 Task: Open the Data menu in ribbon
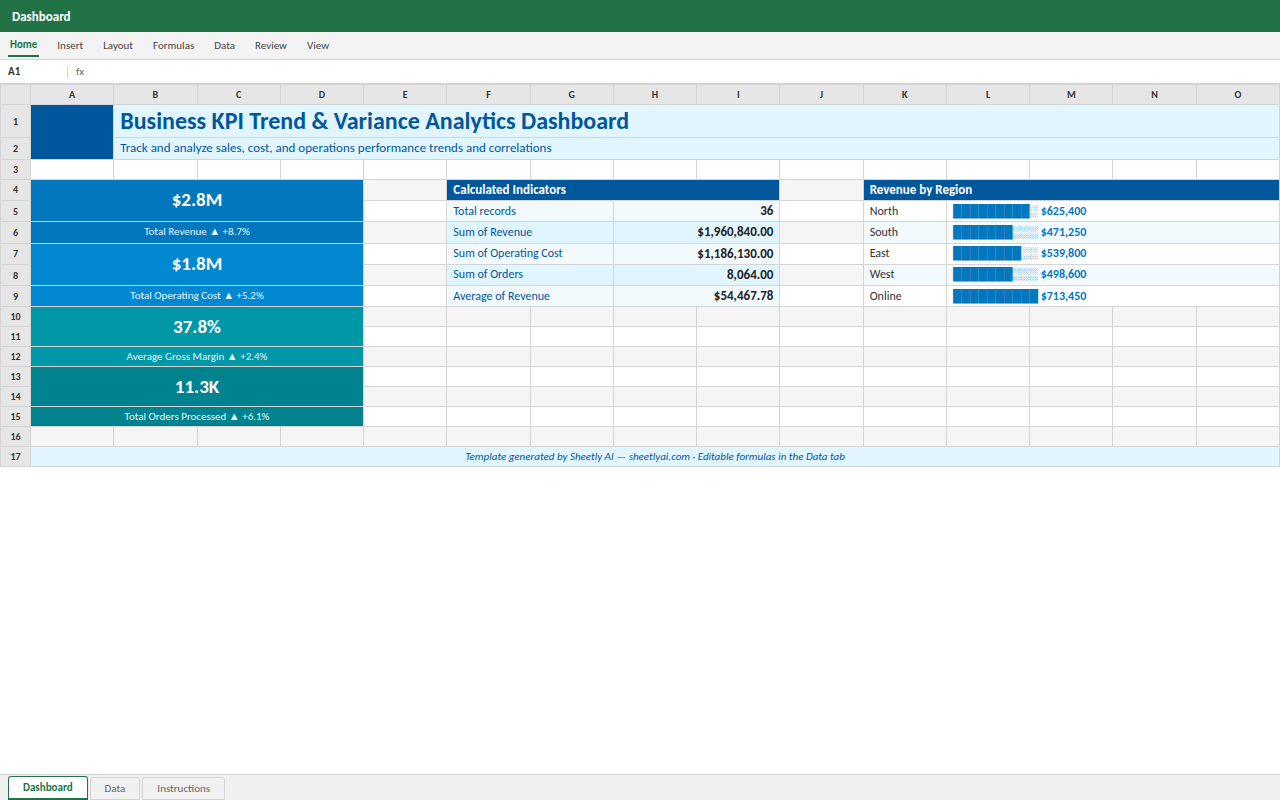coord(224,46)
